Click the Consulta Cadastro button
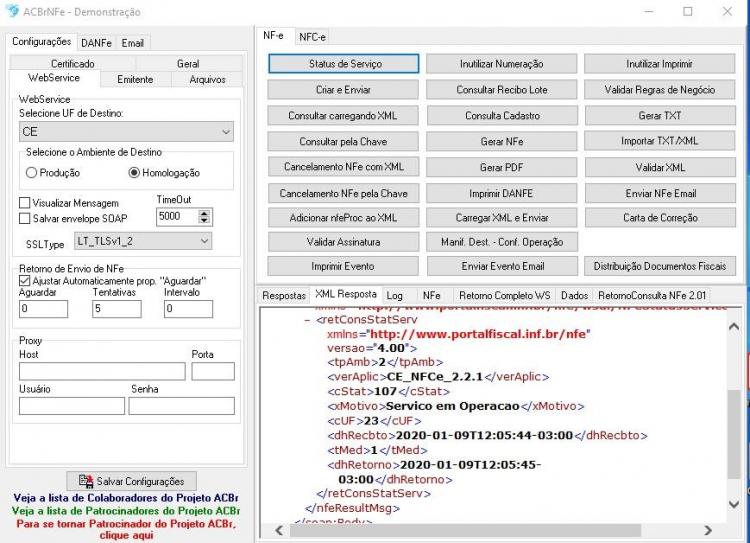This screenshot has width=750, height=543. [502, 115]
